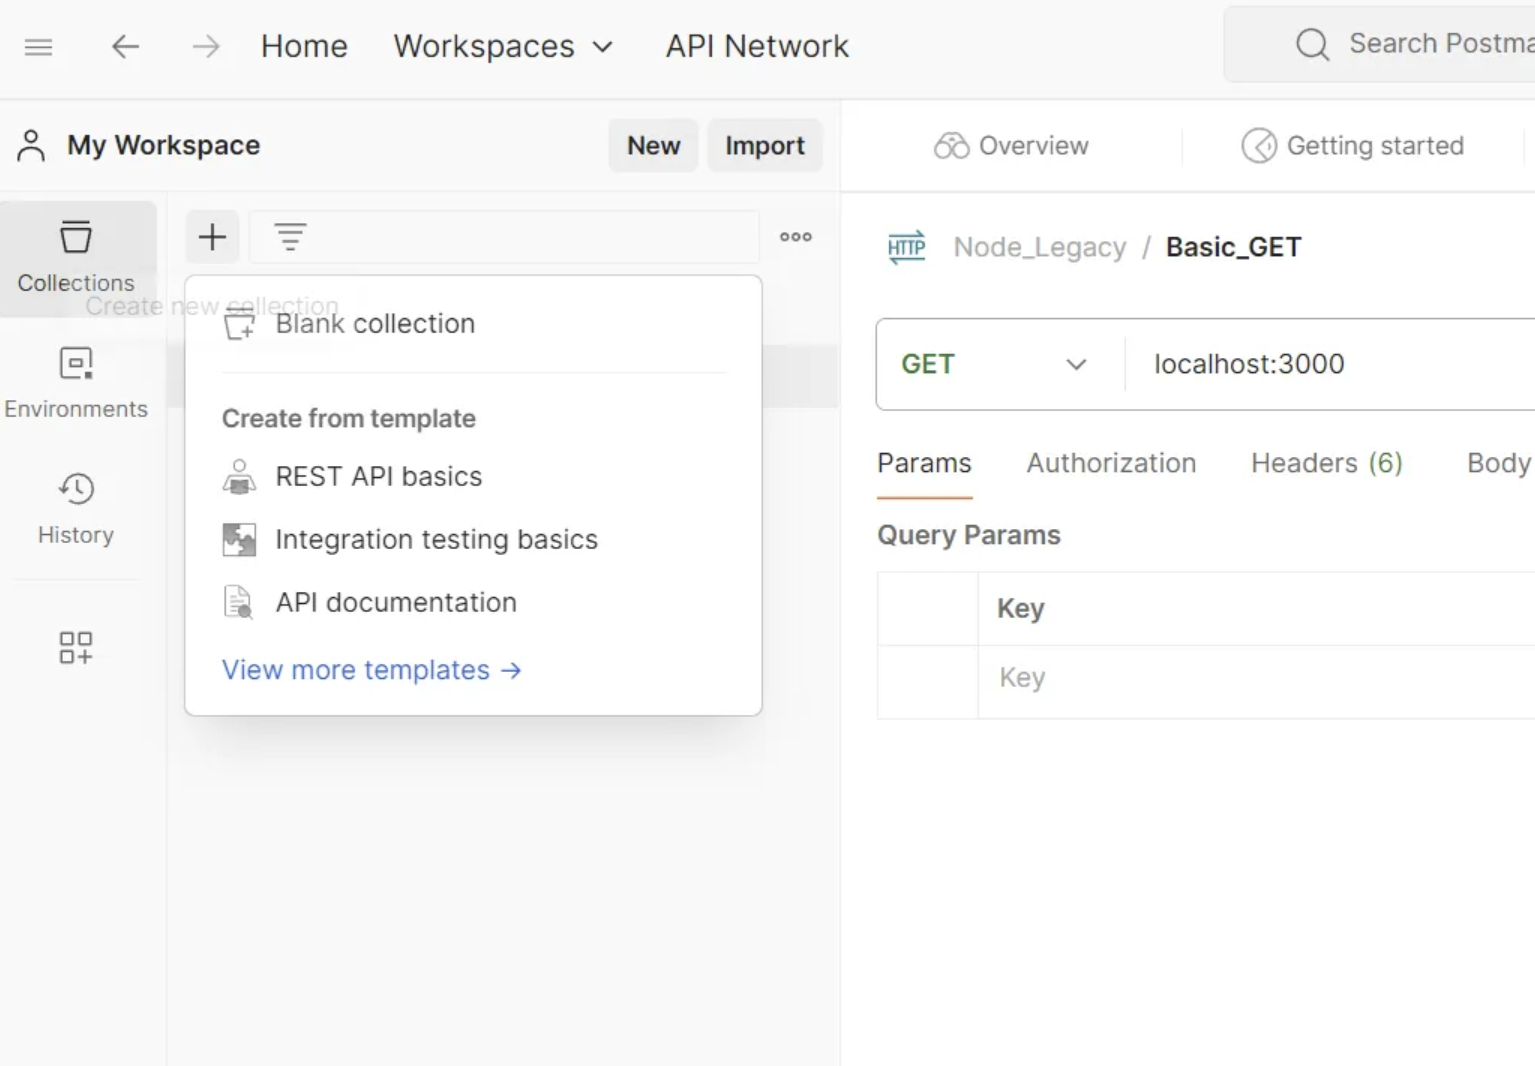The width and height of the screenshot is (1535, 1066).
Task: Click the Basic_GET request name
Action: (x=1233, y=247)
